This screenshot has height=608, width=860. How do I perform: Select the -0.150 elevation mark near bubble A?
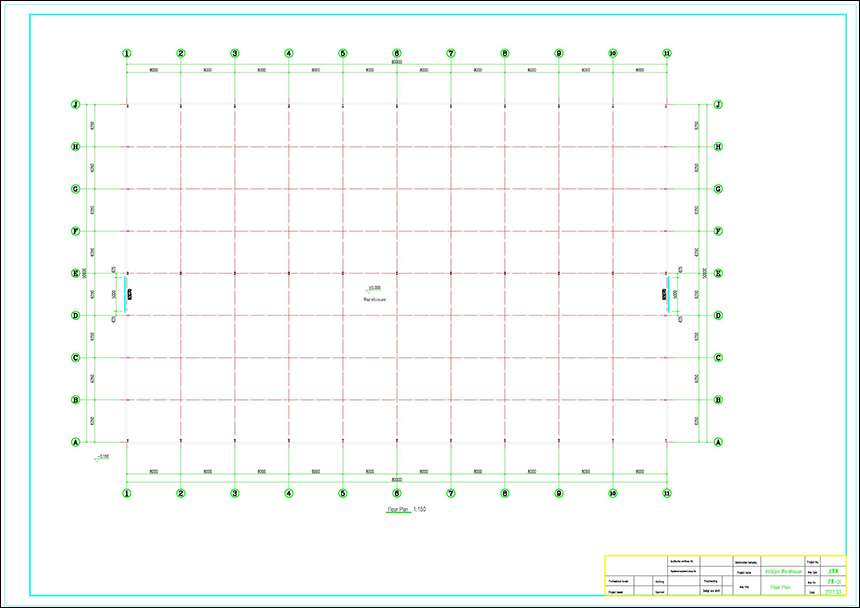pyautogui.click(x=101, y=458)
